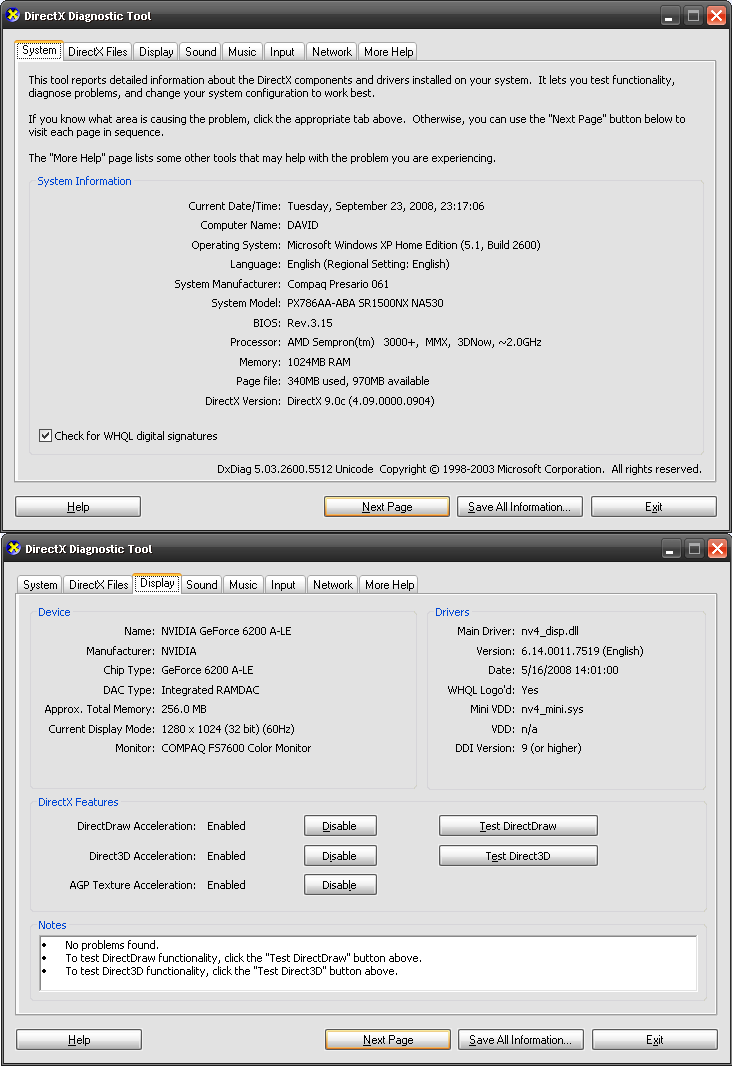Open the Music tab in the top window

coord(242,52)
